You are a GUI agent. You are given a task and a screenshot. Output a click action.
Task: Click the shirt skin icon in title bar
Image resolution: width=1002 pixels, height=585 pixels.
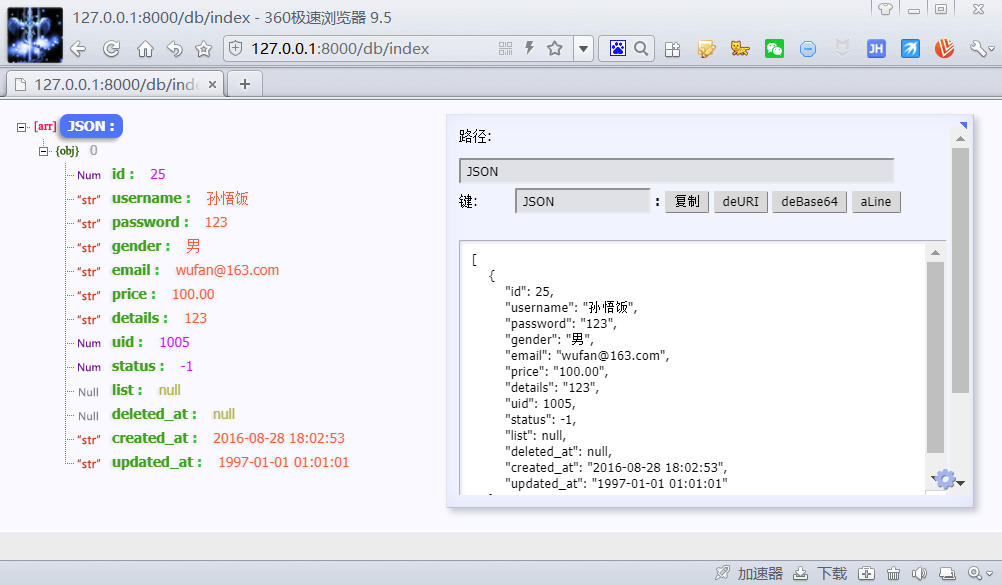pos(885,9)
